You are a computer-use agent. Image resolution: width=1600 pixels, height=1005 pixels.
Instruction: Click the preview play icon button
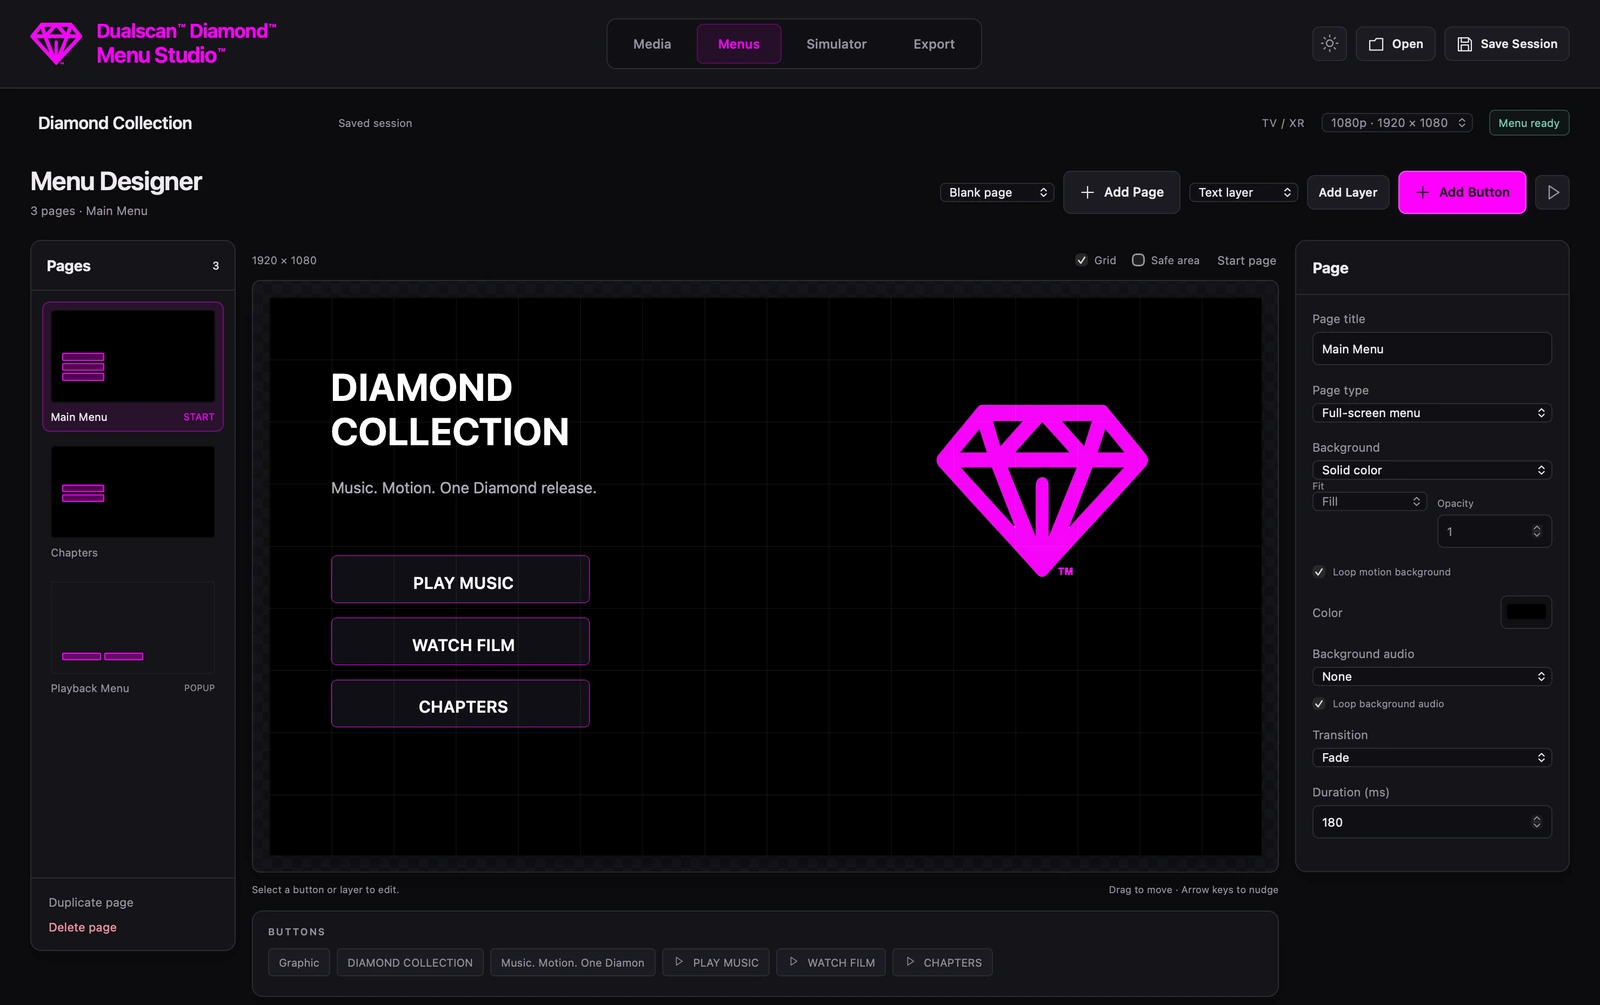(1552, 192)
